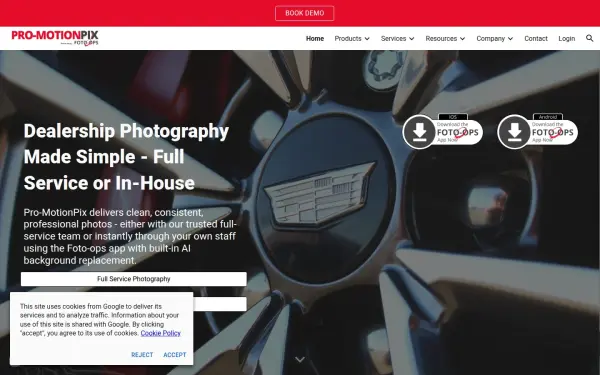
Task: Open the Company menu
Action: (491, 39)
